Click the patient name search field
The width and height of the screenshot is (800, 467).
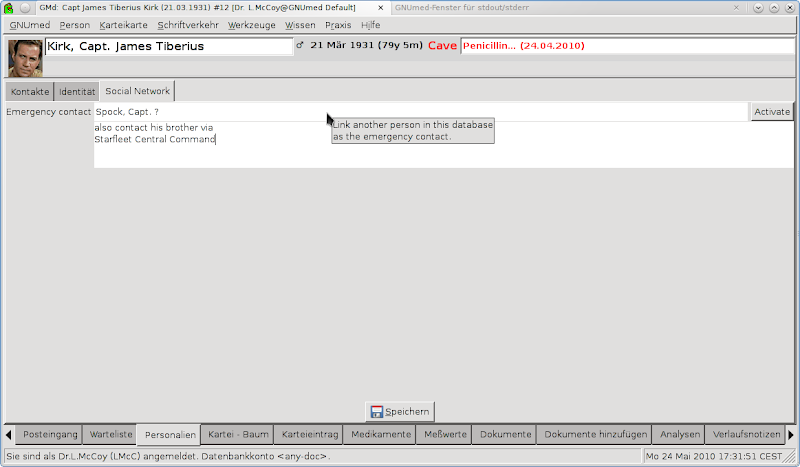[x=169, y=46]
